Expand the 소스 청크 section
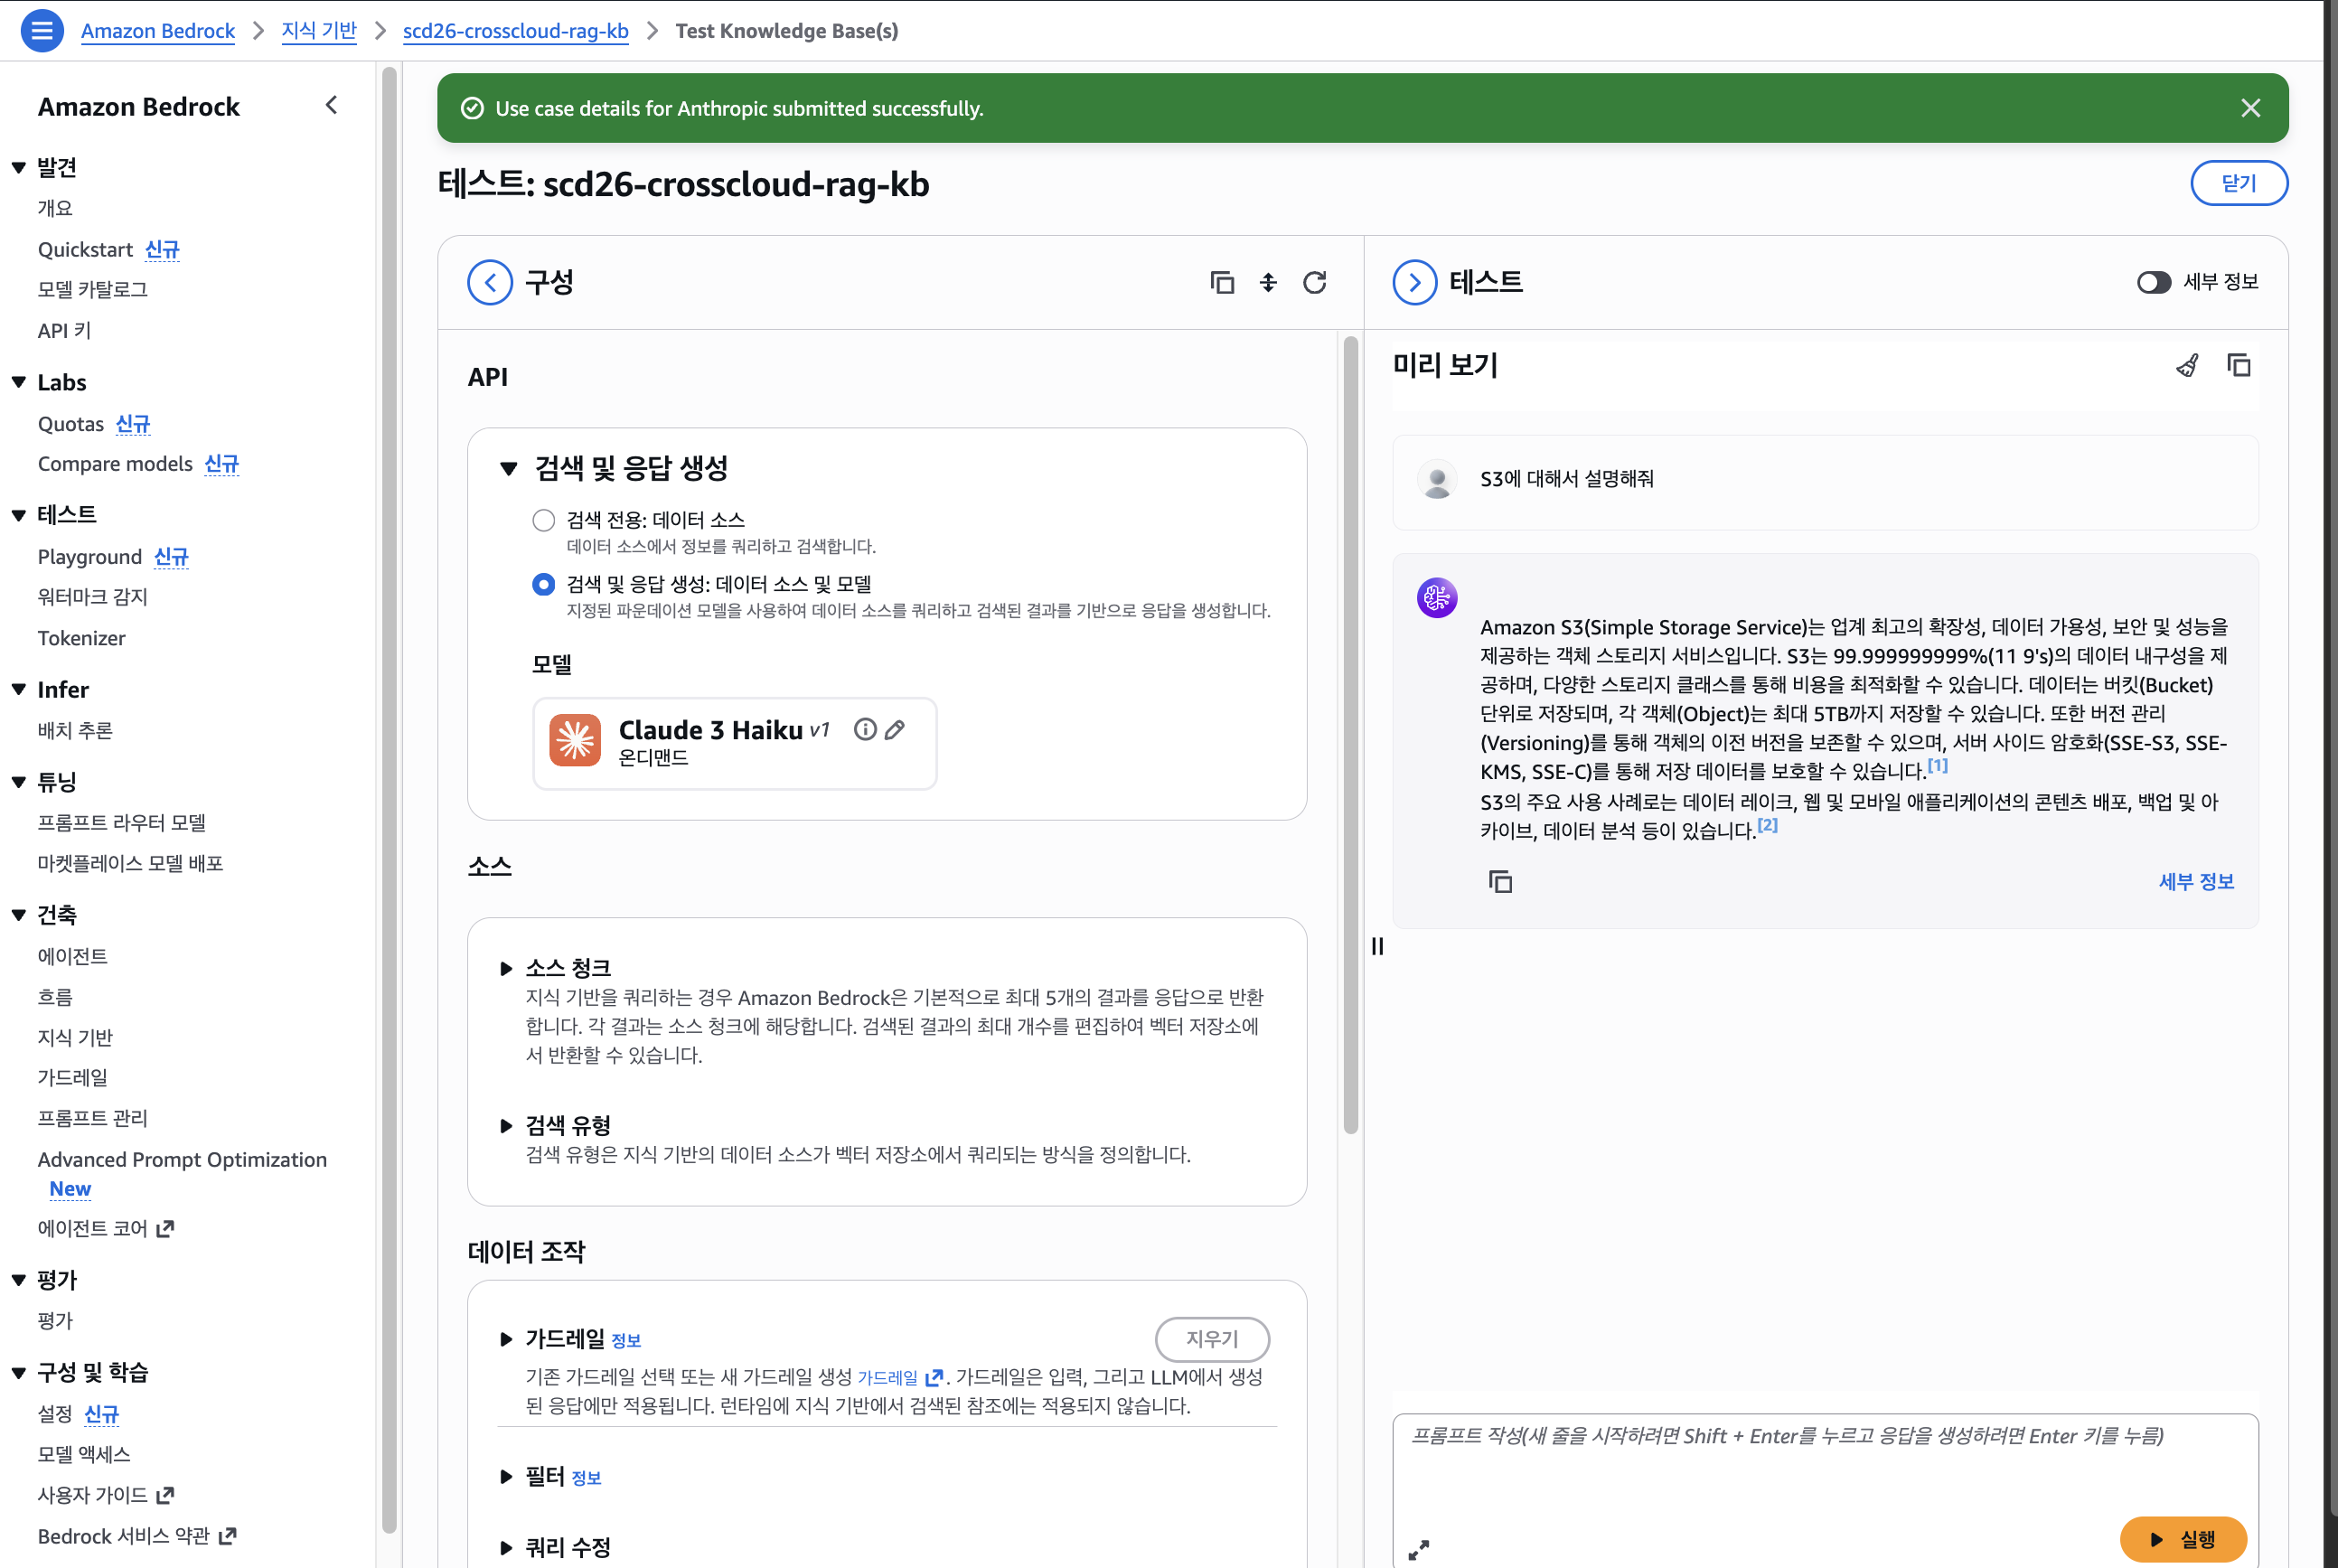2338x1568 pixels. [506, 968]
